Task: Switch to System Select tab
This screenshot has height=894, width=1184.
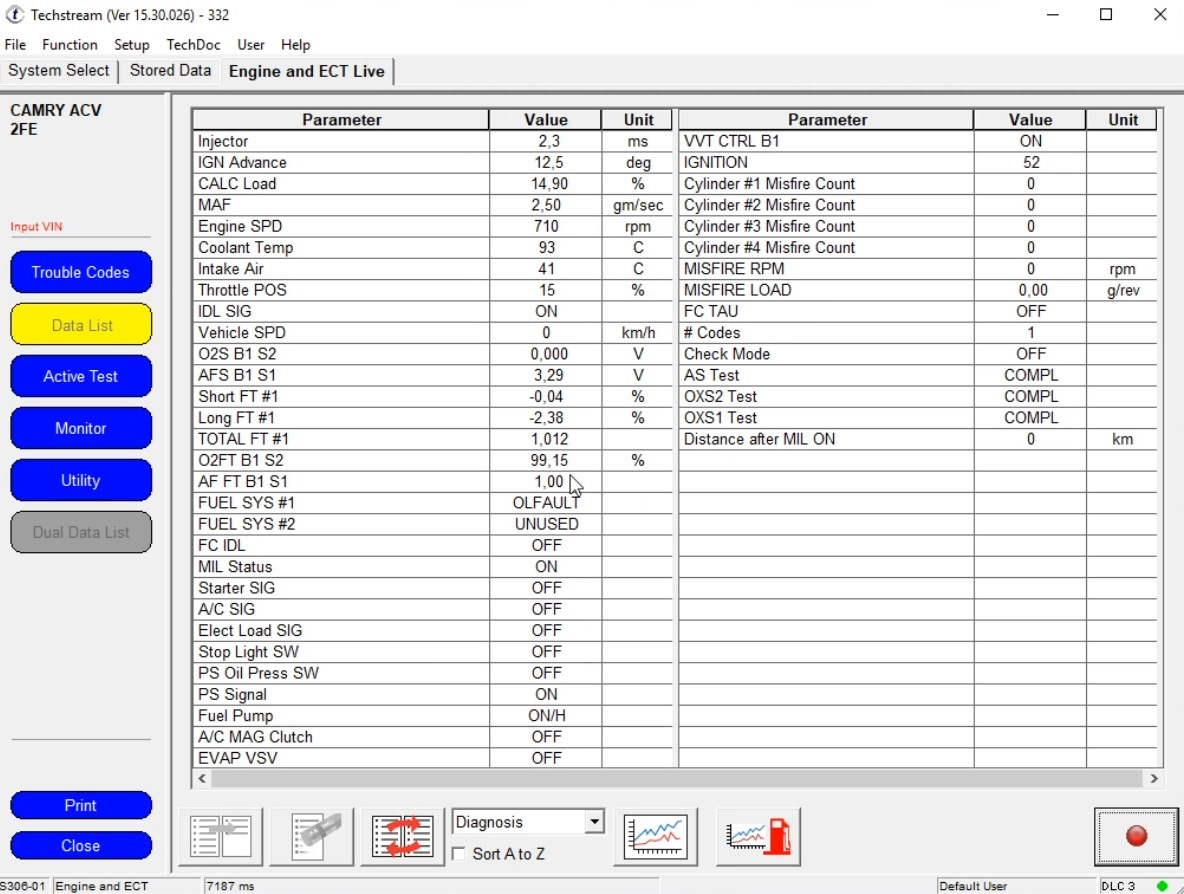Action: 59,70
